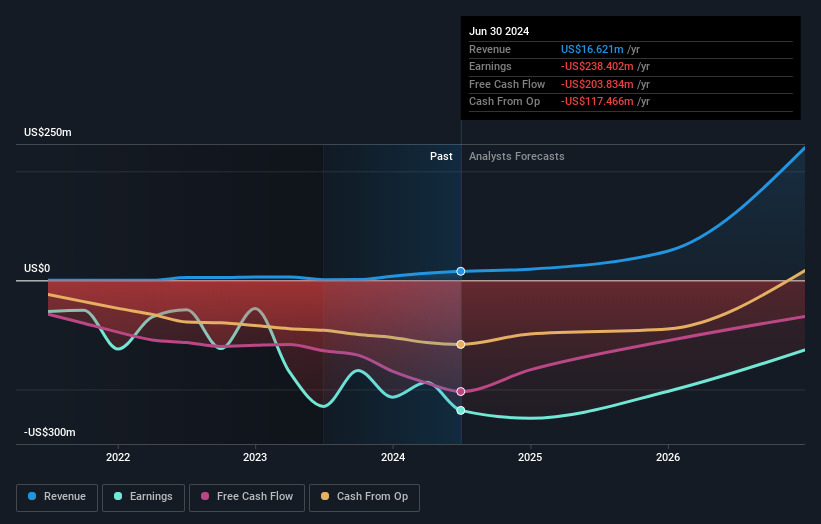Toggle the Cash From Op legend series

coord(364,497)
